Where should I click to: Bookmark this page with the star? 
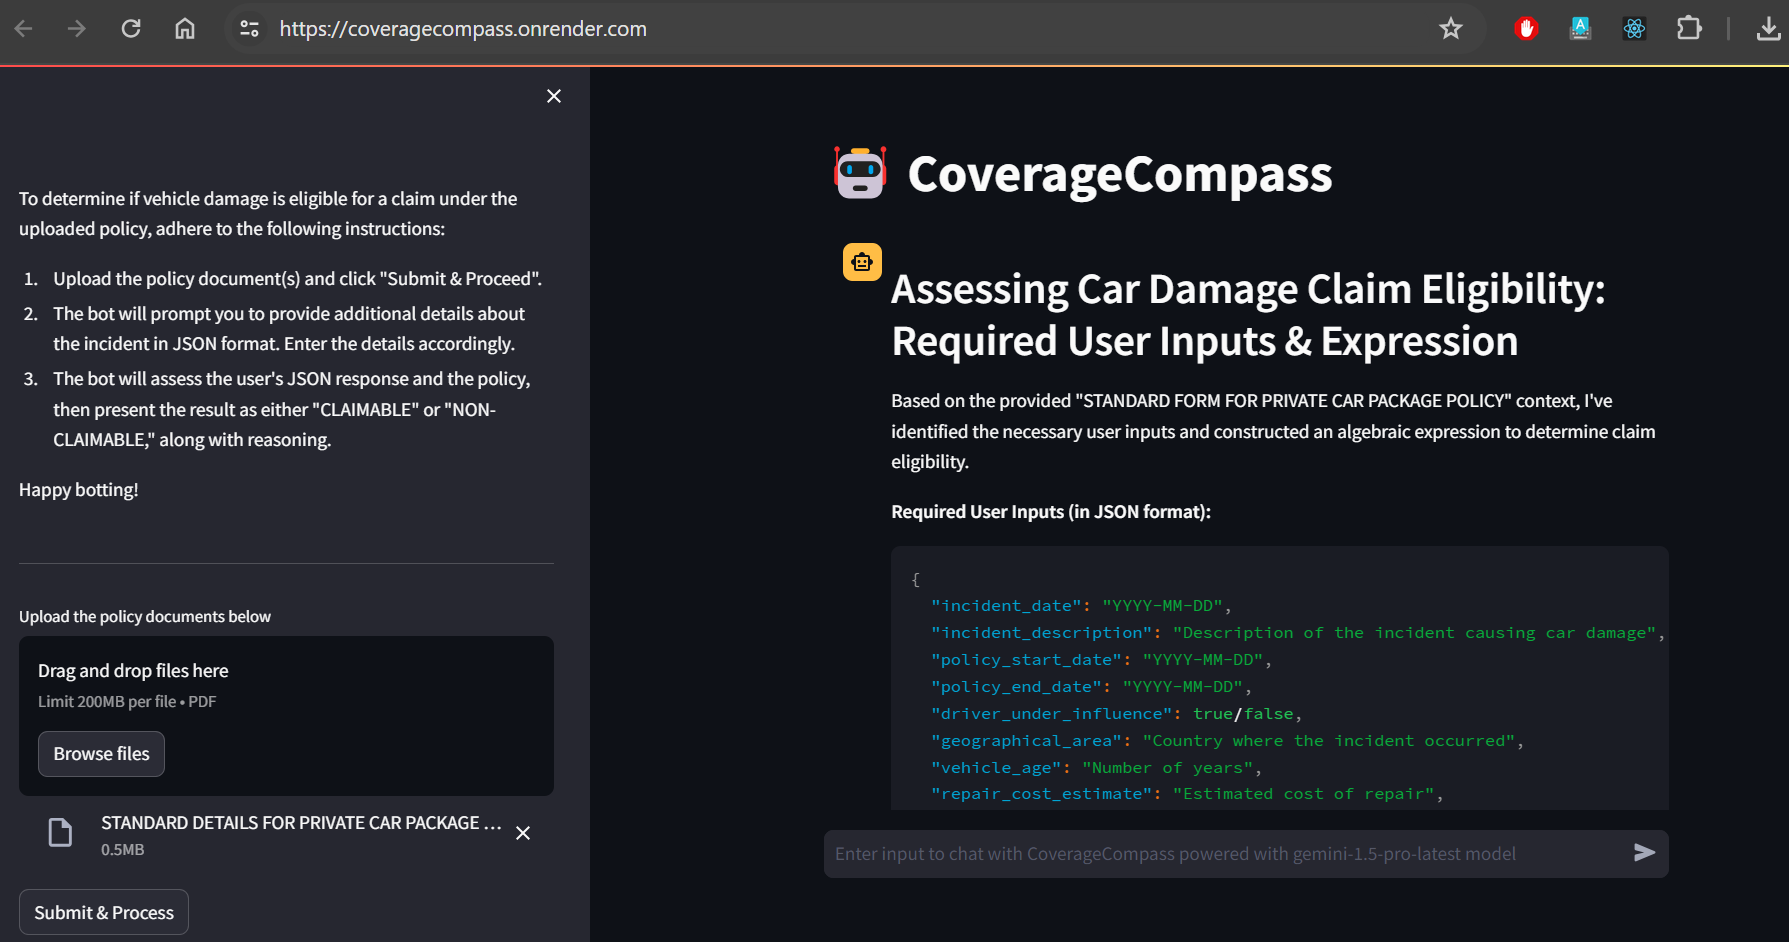pos(1451,29)
